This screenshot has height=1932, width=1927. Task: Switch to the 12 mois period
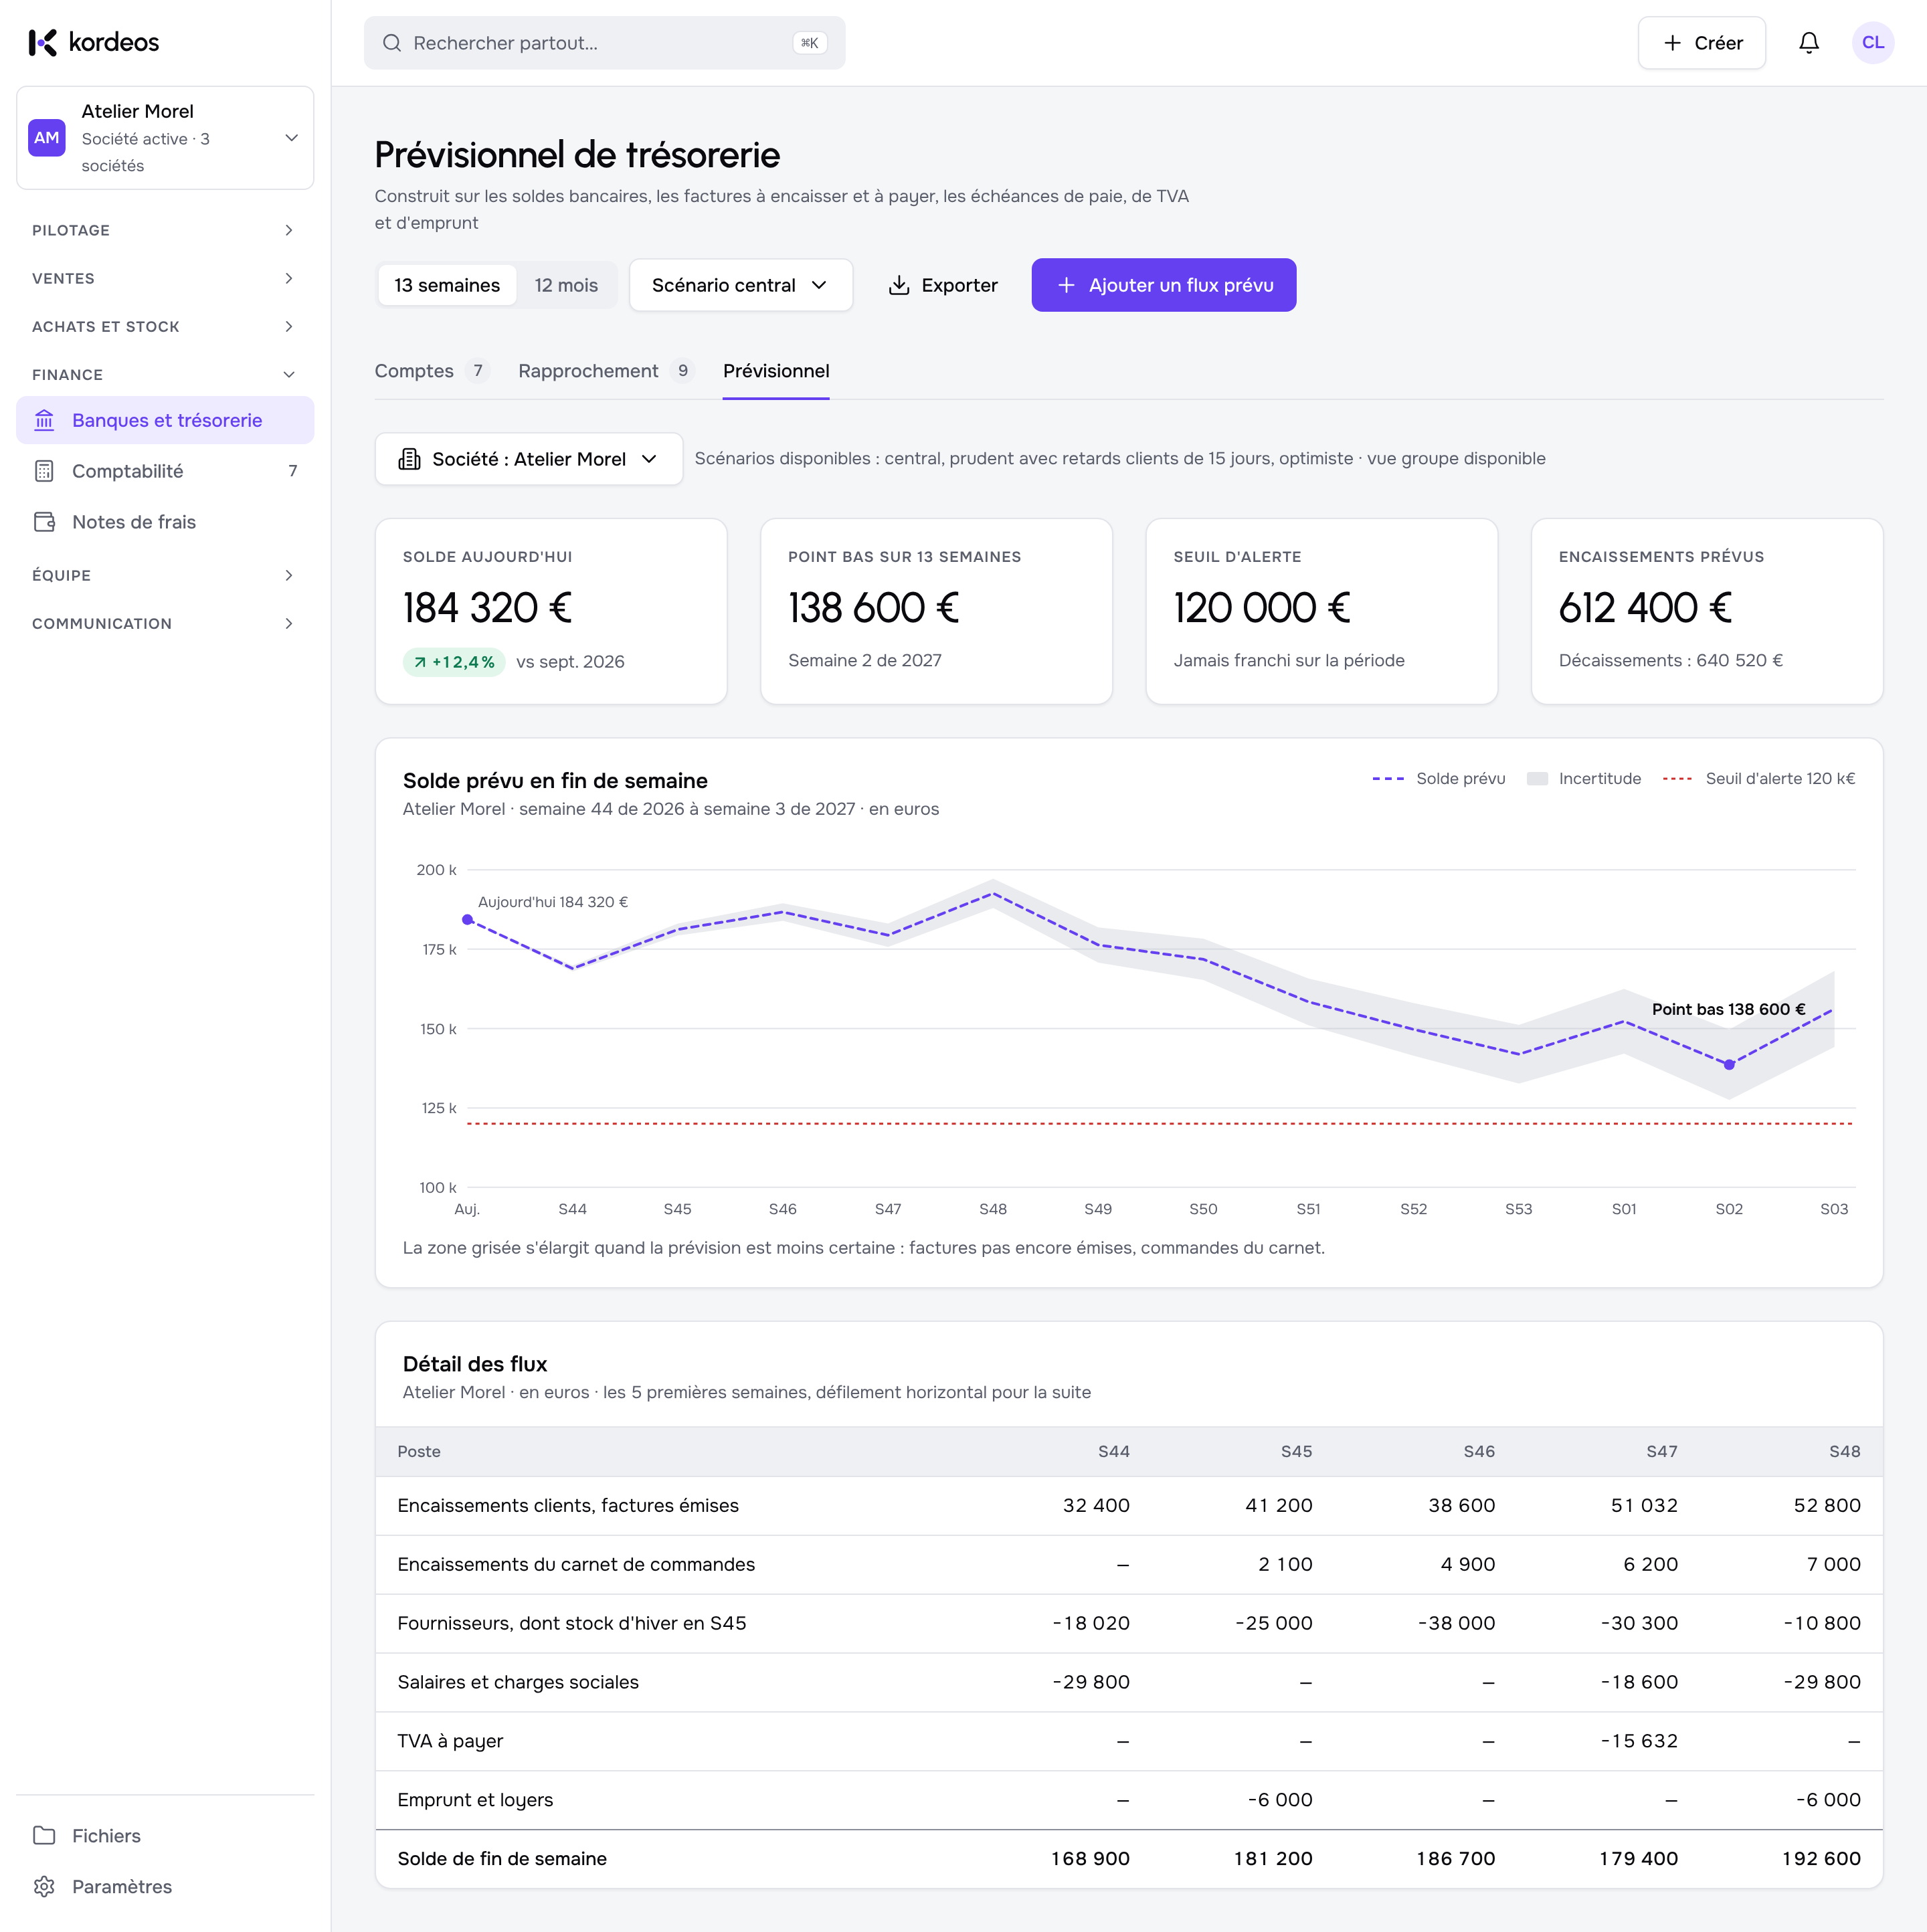click(566, 285)
